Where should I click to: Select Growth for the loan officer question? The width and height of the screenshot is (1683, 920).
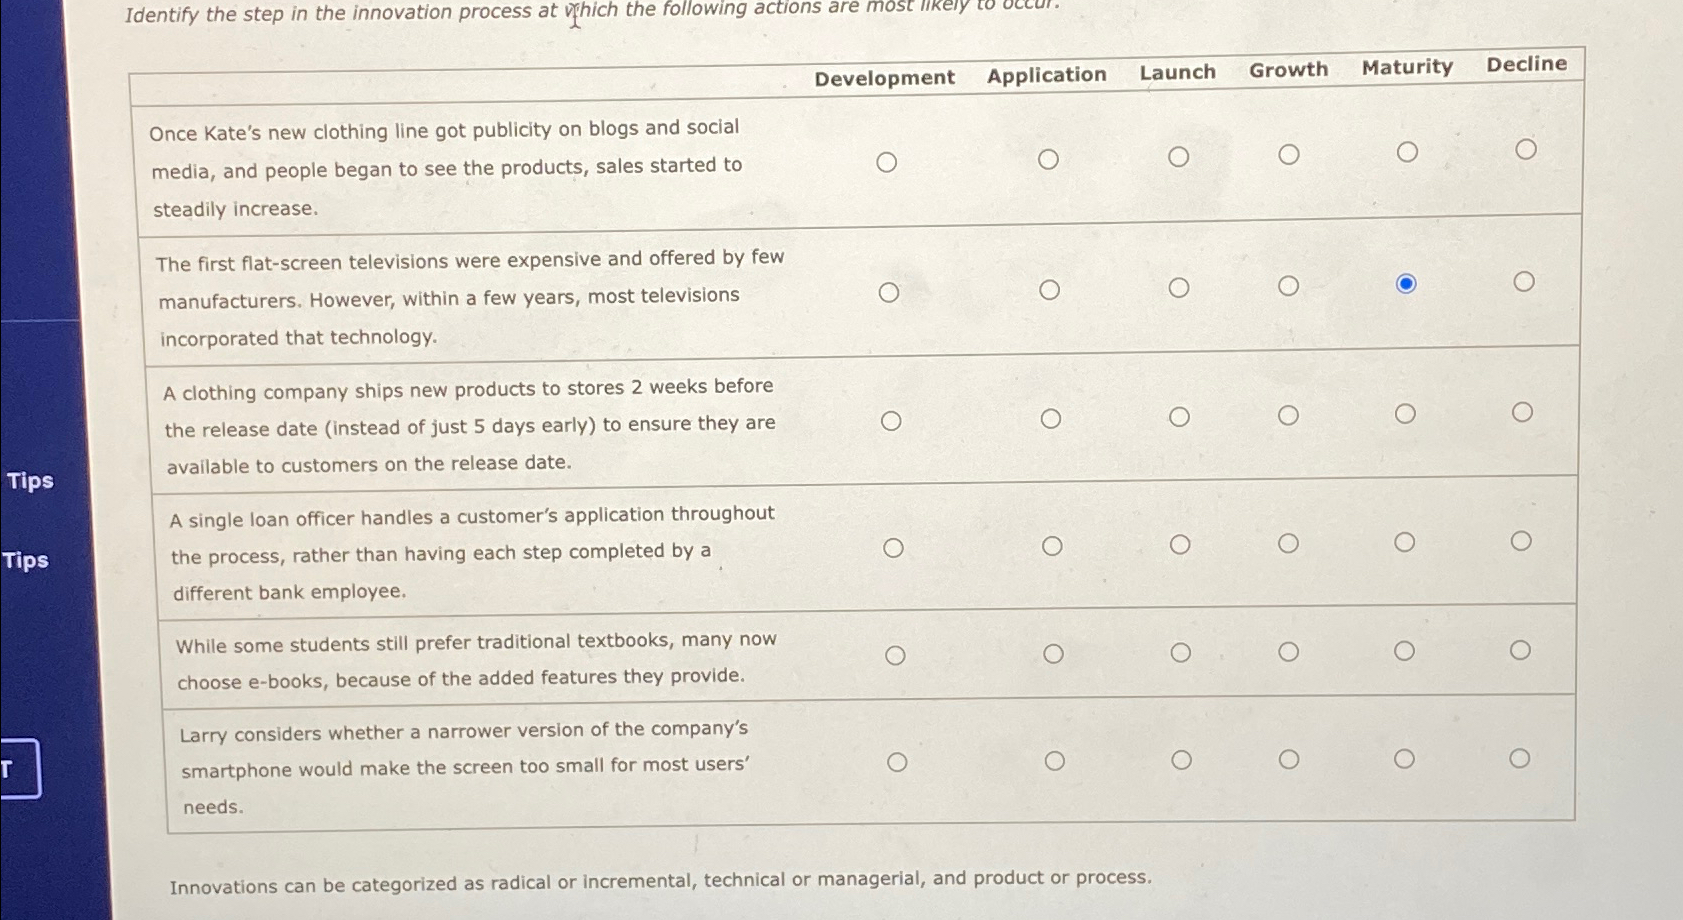click(1288, 544)
